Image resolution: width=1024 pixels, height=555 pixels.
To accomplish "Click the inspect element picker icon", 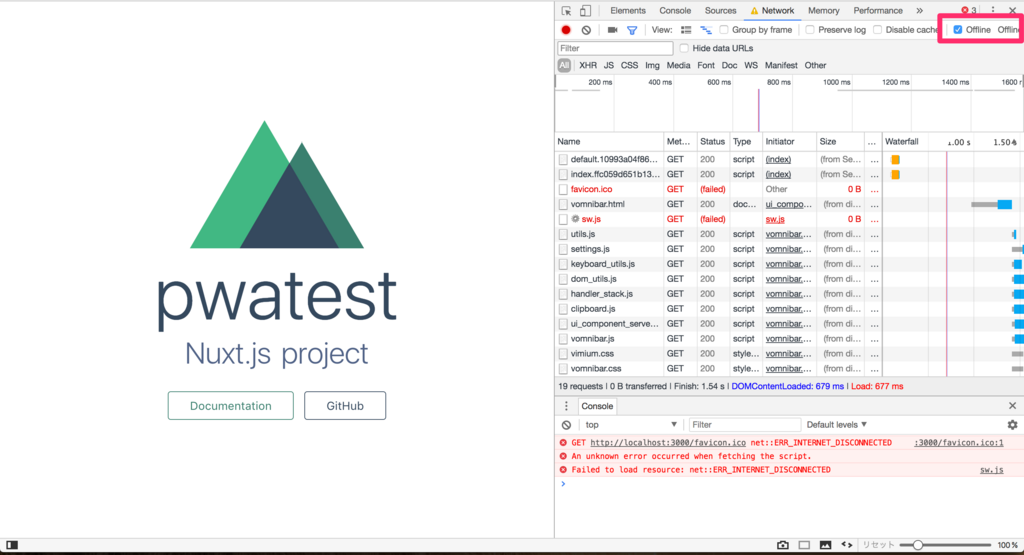I will pos(566,10).
